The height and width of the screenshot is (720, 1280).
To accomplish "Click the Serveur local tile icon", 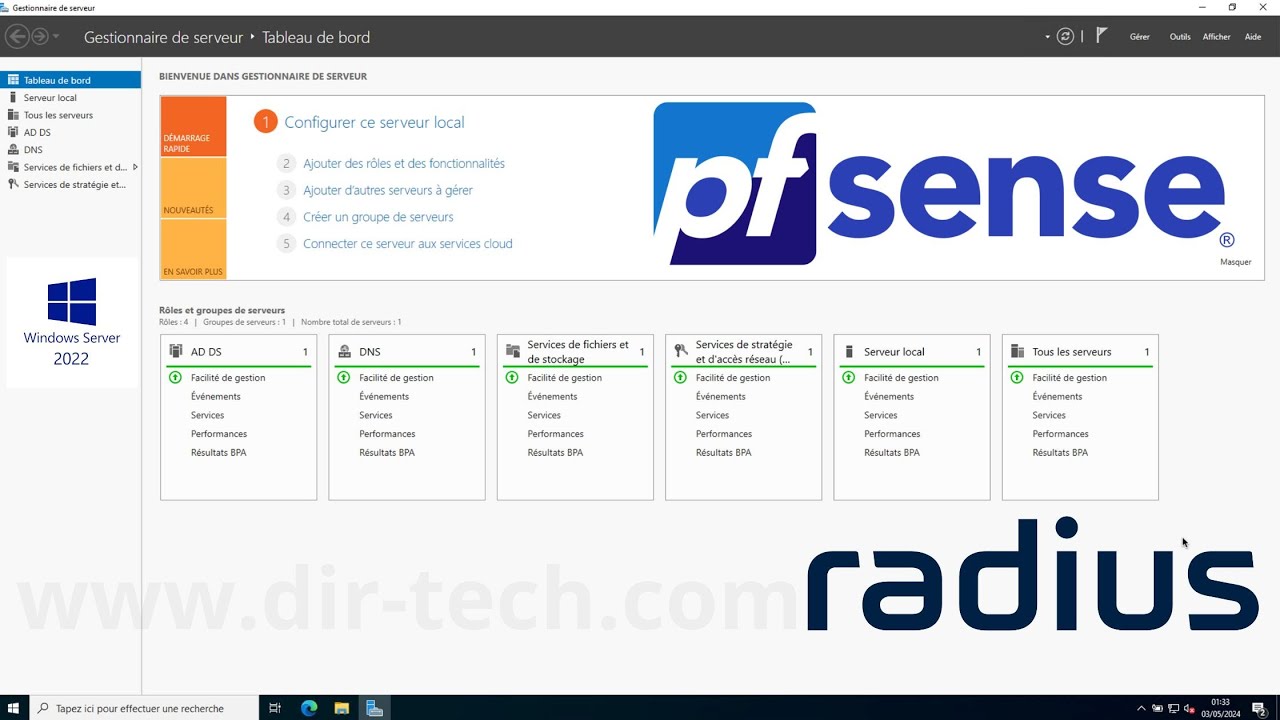I will coord(849,351).
